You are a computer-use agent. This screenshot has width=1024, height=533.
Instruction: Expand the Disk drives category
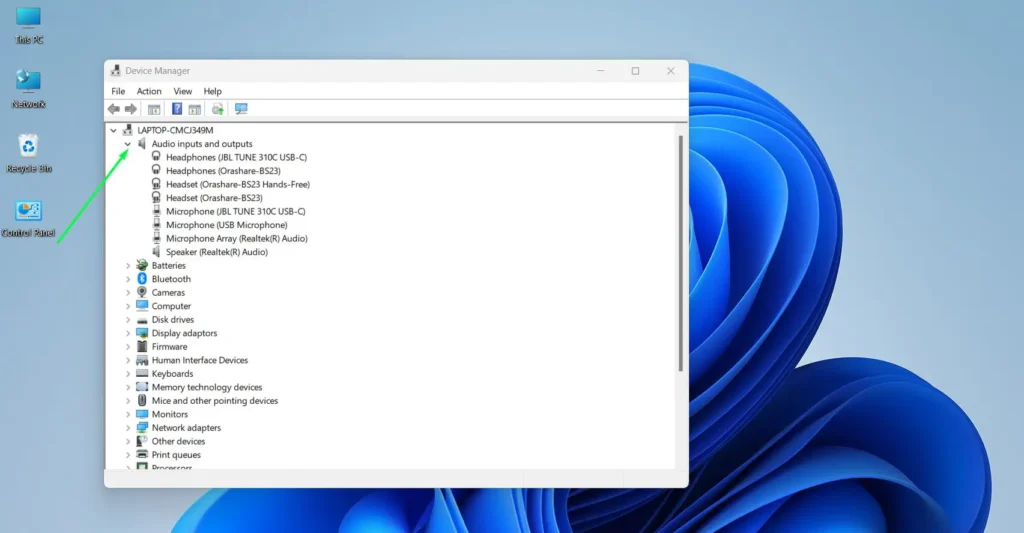(128, 320)
